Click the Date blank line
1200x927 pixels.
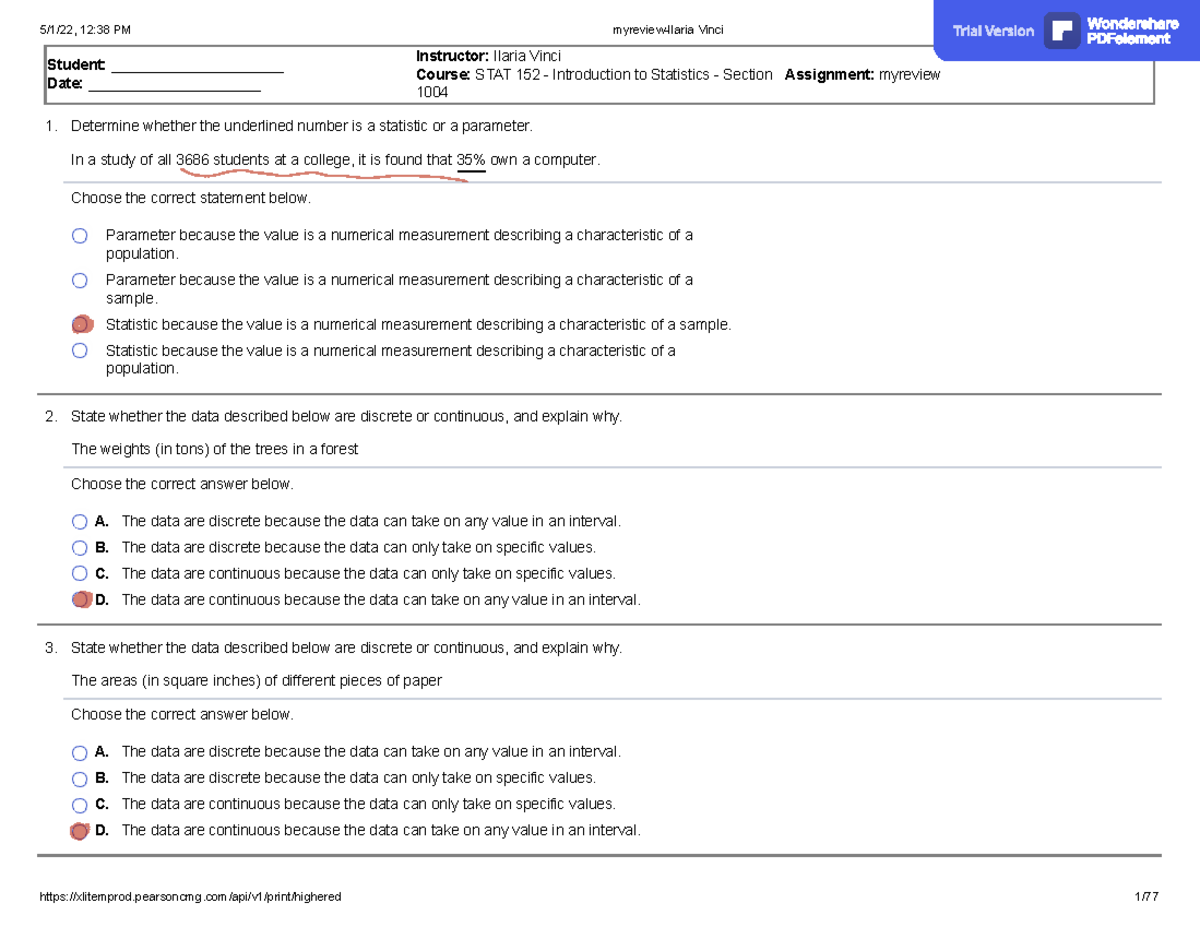click(x=174, y=85)
